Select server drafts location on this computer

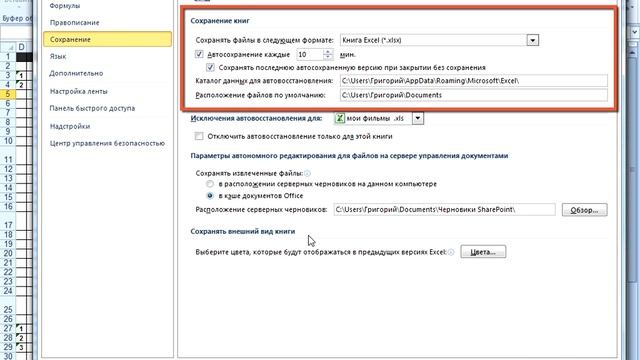click(x=210, y=184)
